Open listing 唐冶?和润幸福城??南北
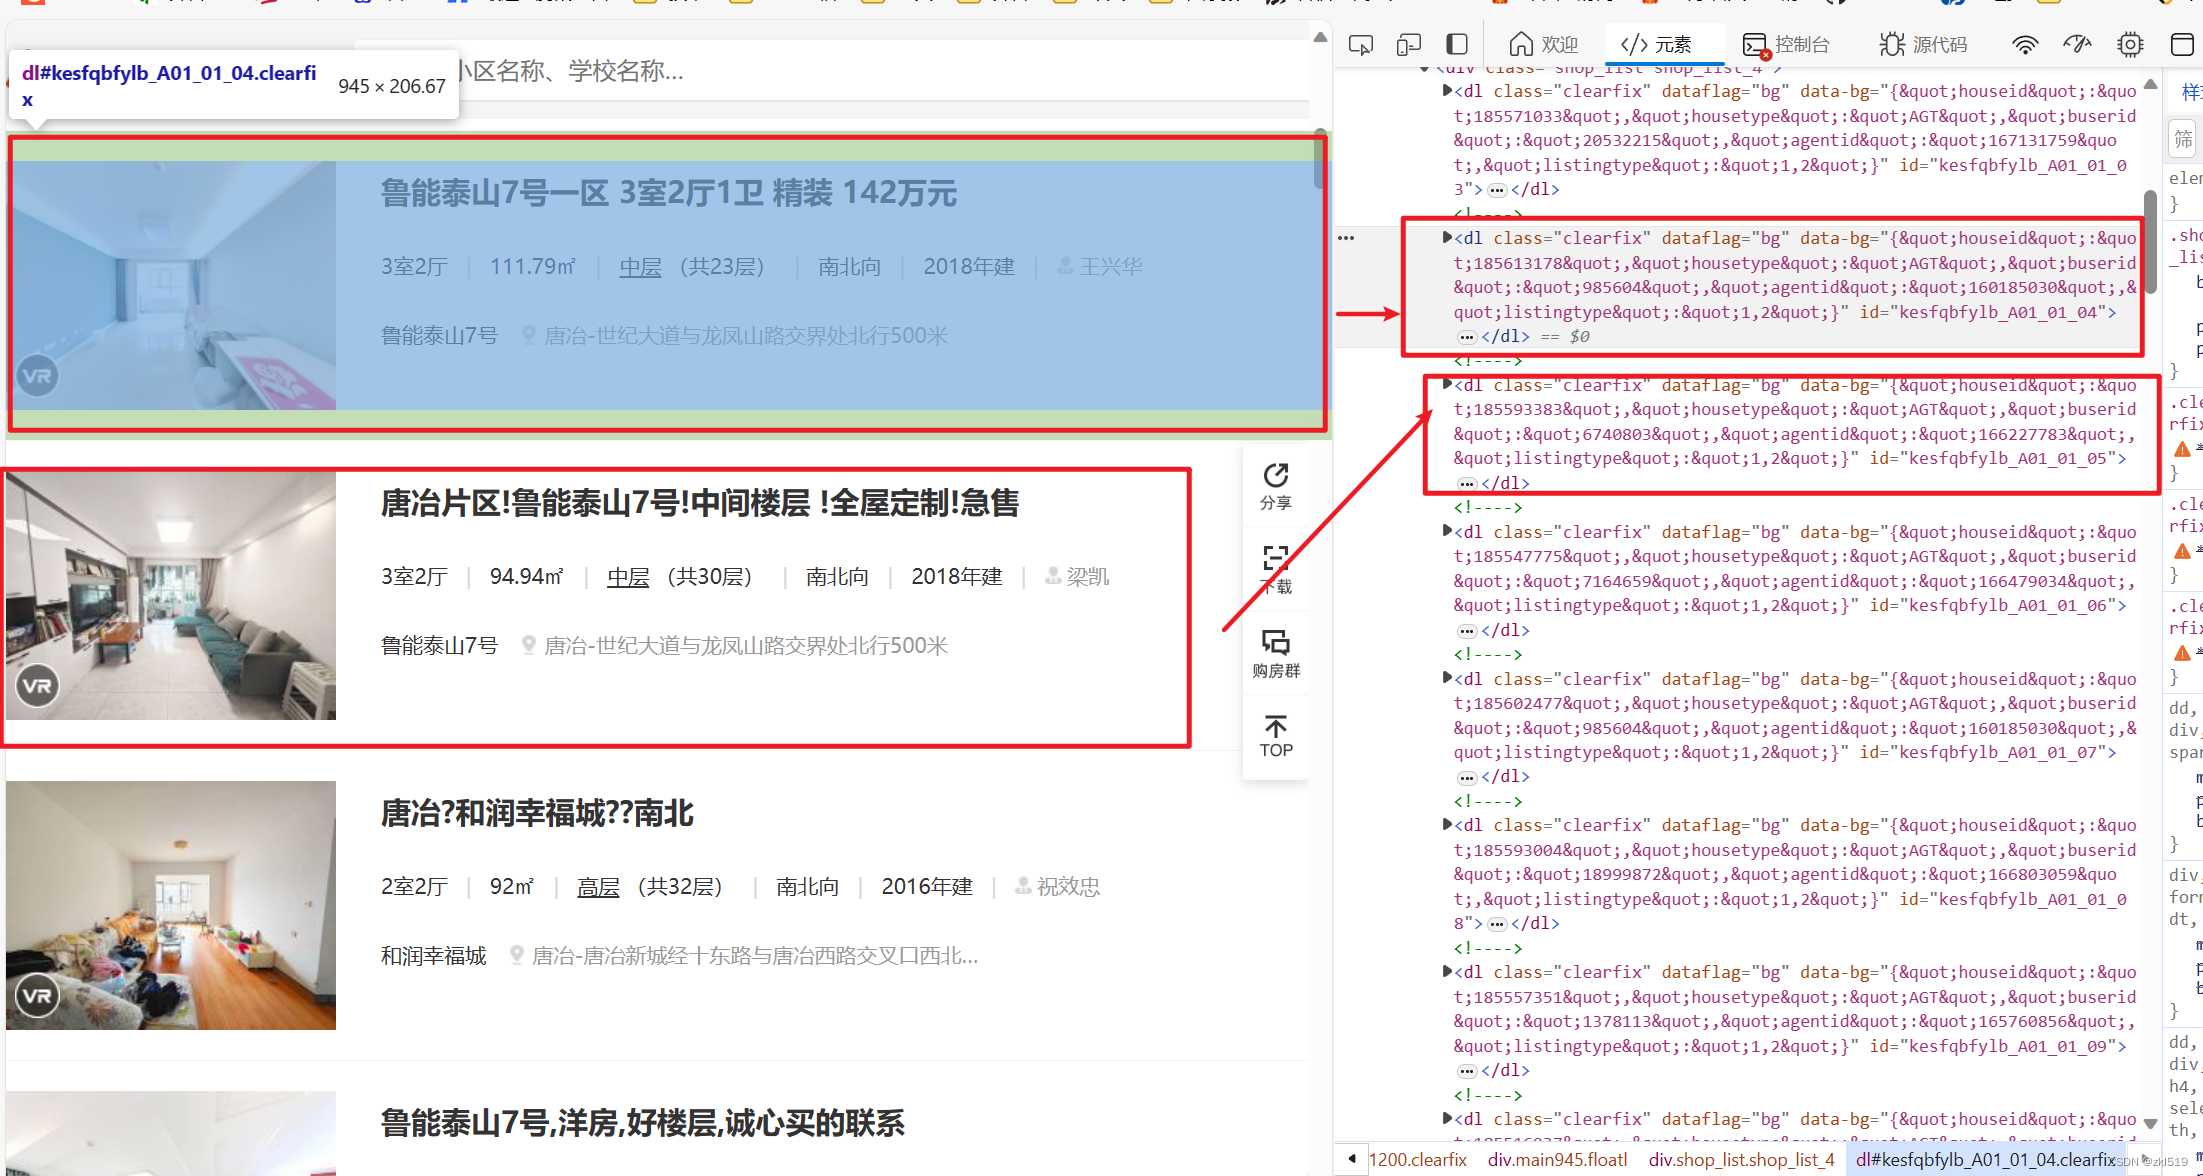The width and height of the screenshot is (2203, 1176). tap(537, 813)
